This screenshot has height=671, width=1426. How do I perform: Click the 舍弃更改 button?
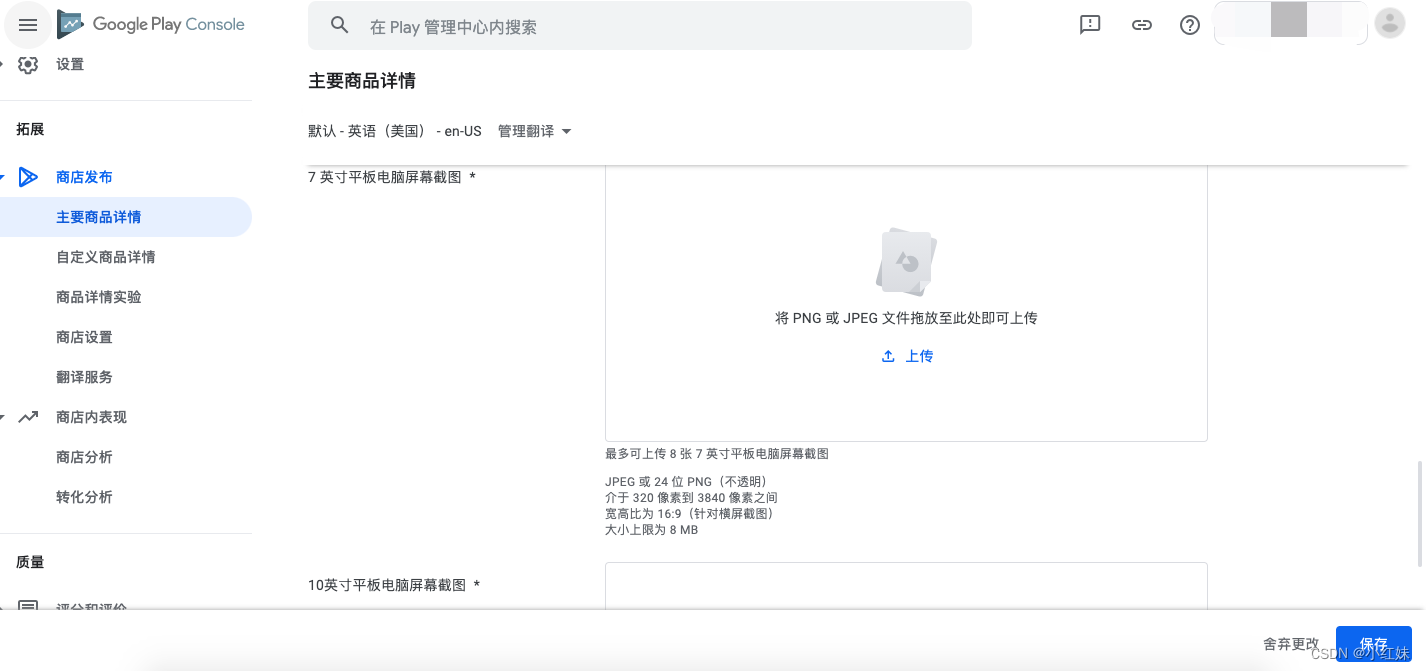point(1289,644)
